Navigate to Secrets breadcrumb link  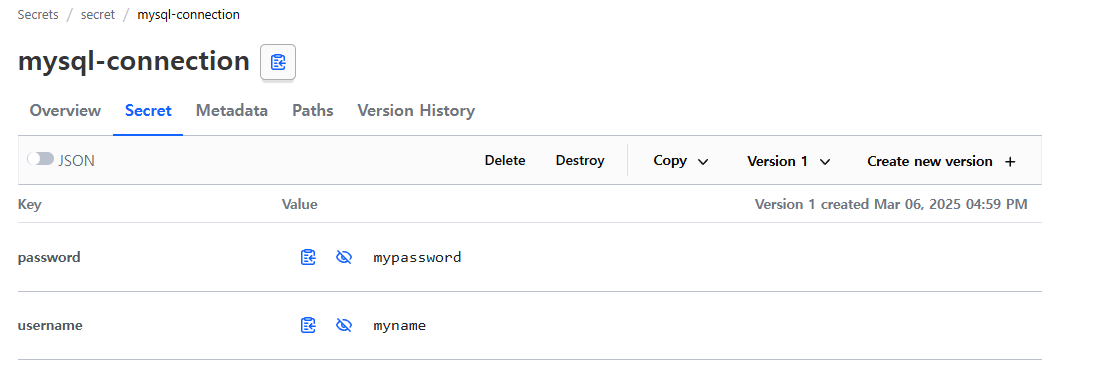click(38, 14)
